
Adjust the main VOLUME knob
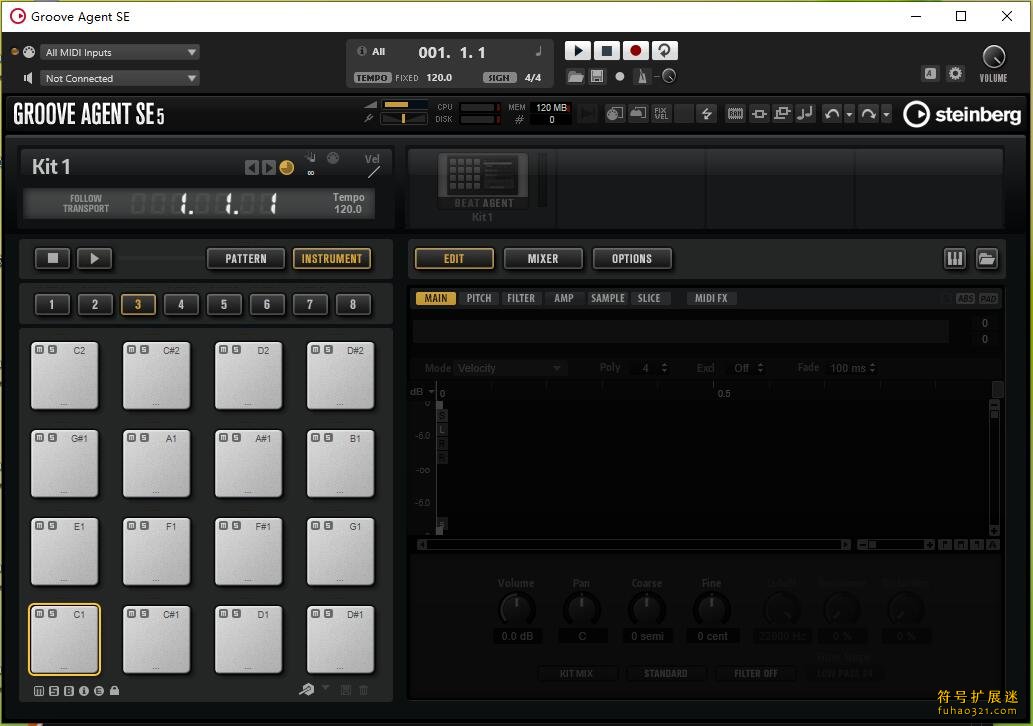pyautogui.click(x=993, y=57)
